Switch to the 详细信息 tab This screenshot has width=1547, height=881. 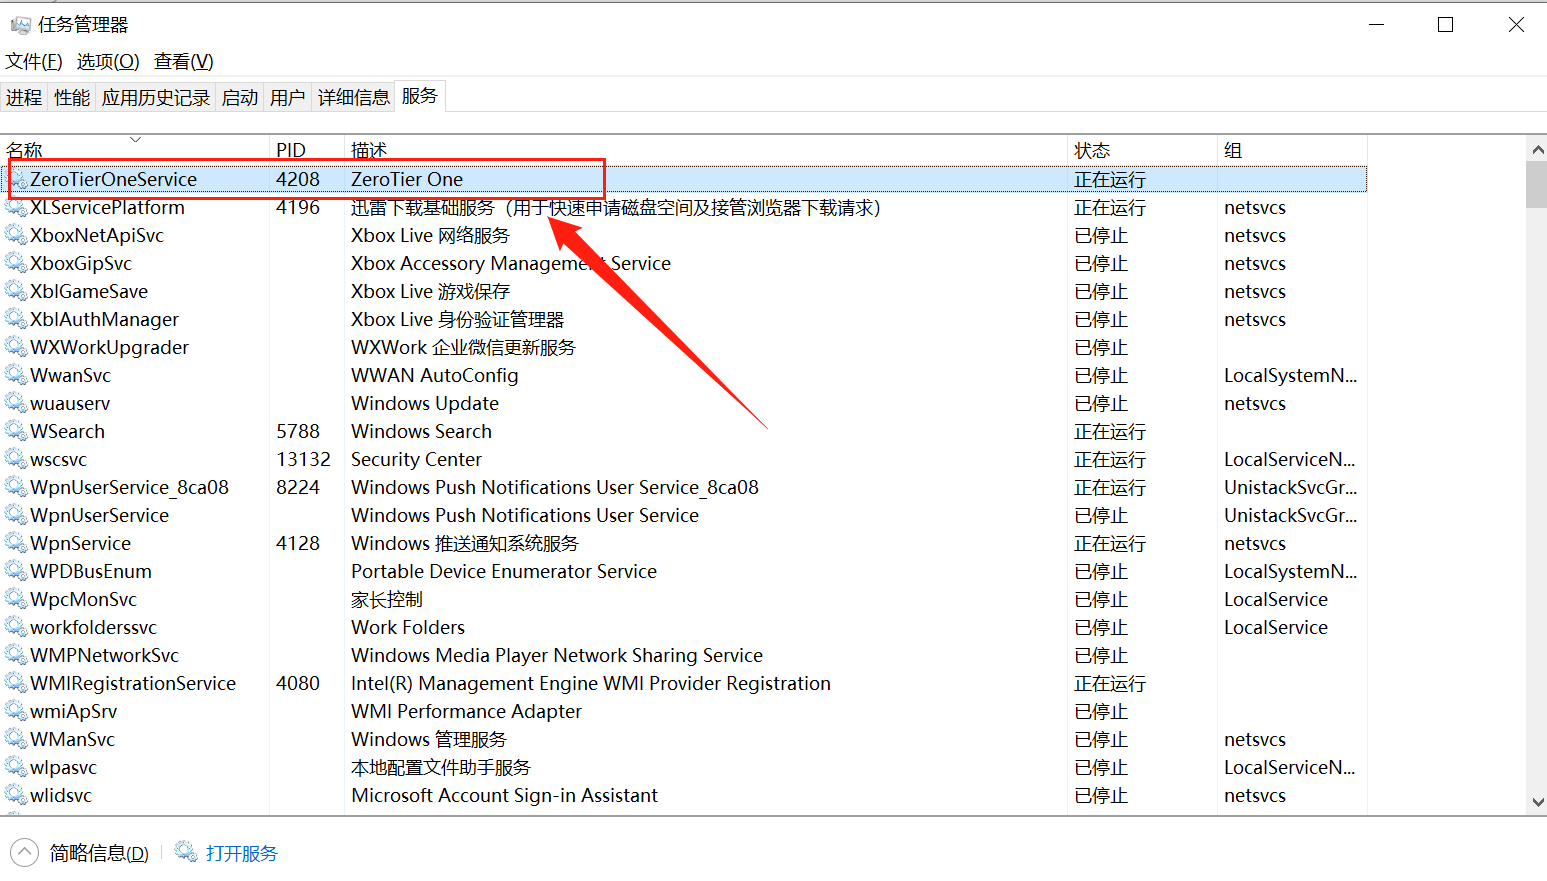click(x=353, y=97)
